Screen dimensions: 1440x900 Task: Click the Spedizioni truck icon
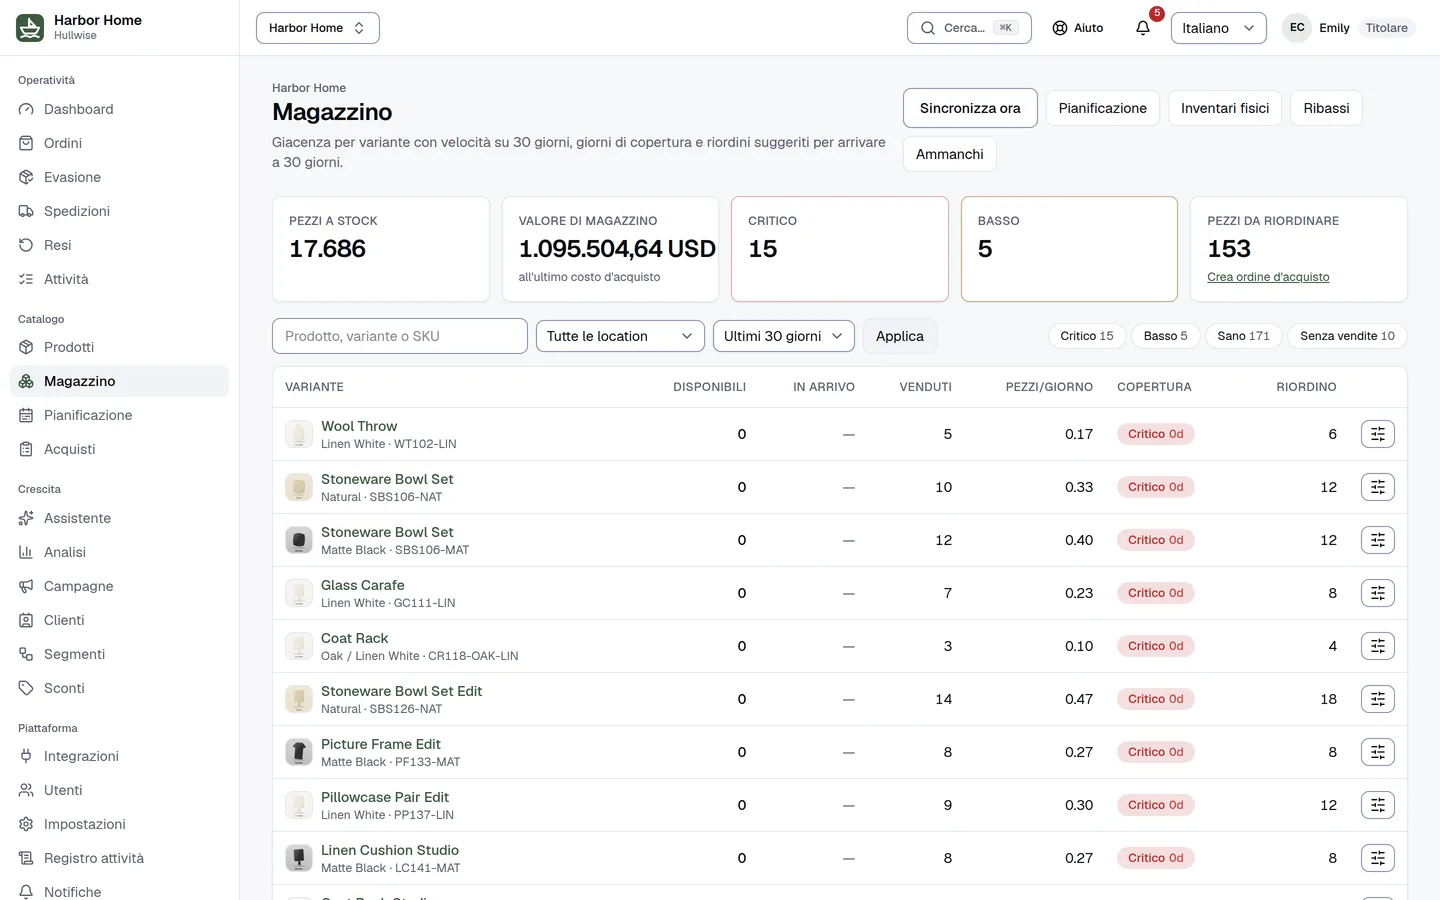[x=26, y=211]
